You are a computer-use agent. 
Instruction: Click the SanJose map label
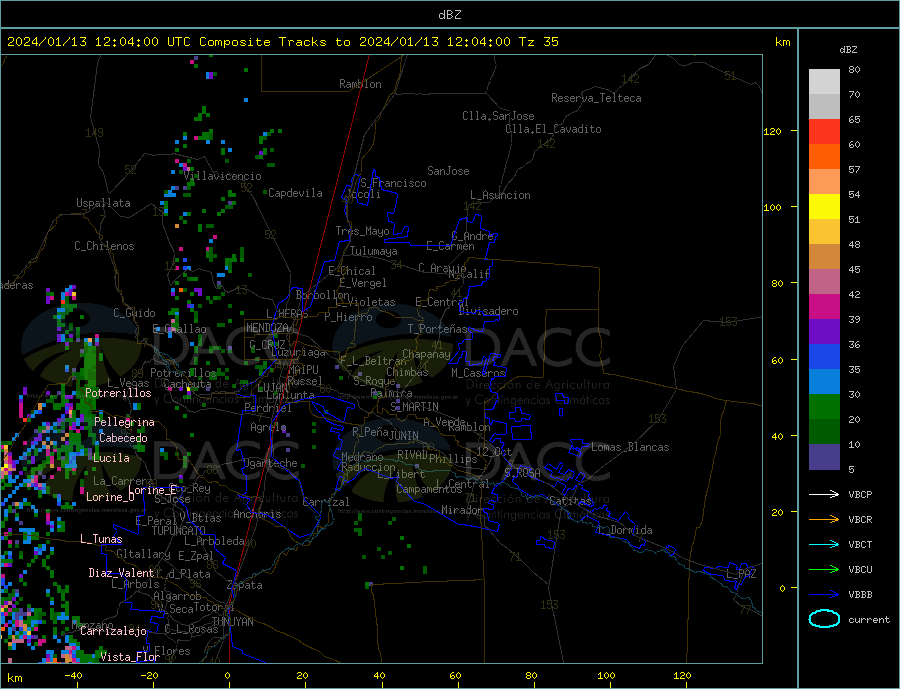point(448,171)
